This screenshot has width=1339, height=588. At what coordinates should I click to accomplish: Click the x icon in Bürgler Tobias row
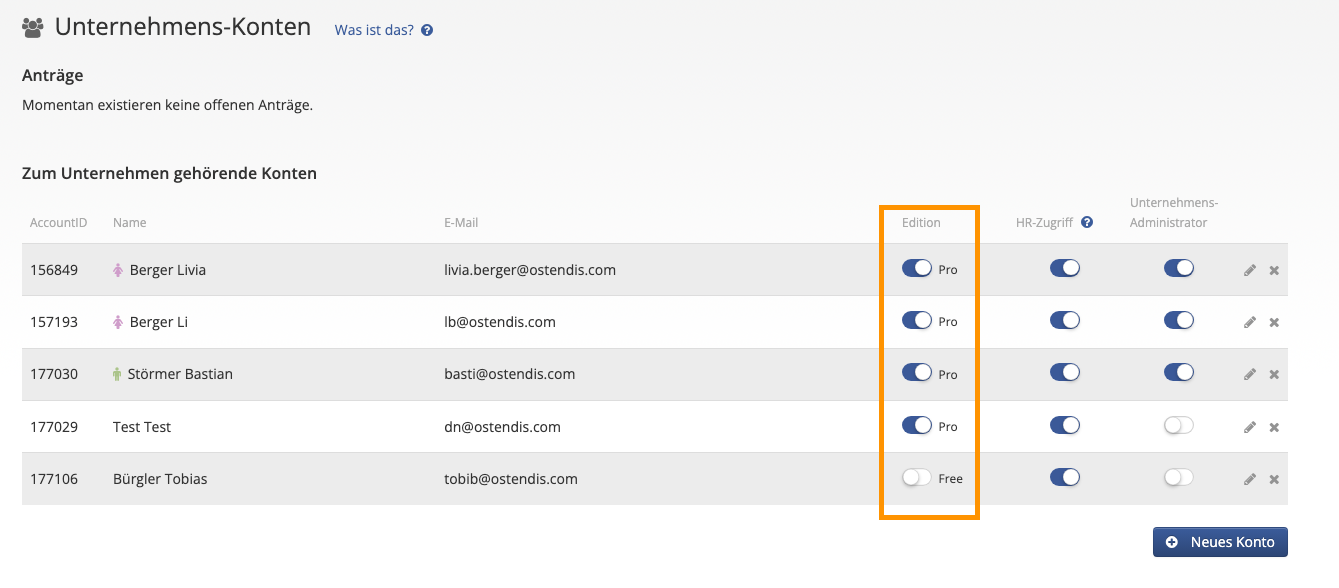(x=1274, y=479)
